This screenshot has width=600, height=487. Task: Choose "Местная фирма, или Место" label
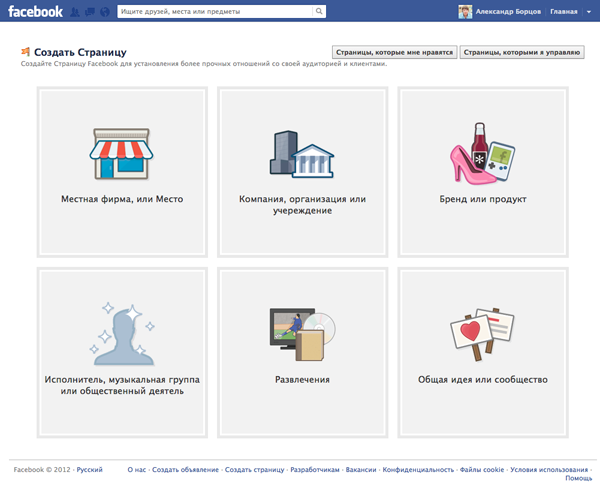[x=122, y=199]
